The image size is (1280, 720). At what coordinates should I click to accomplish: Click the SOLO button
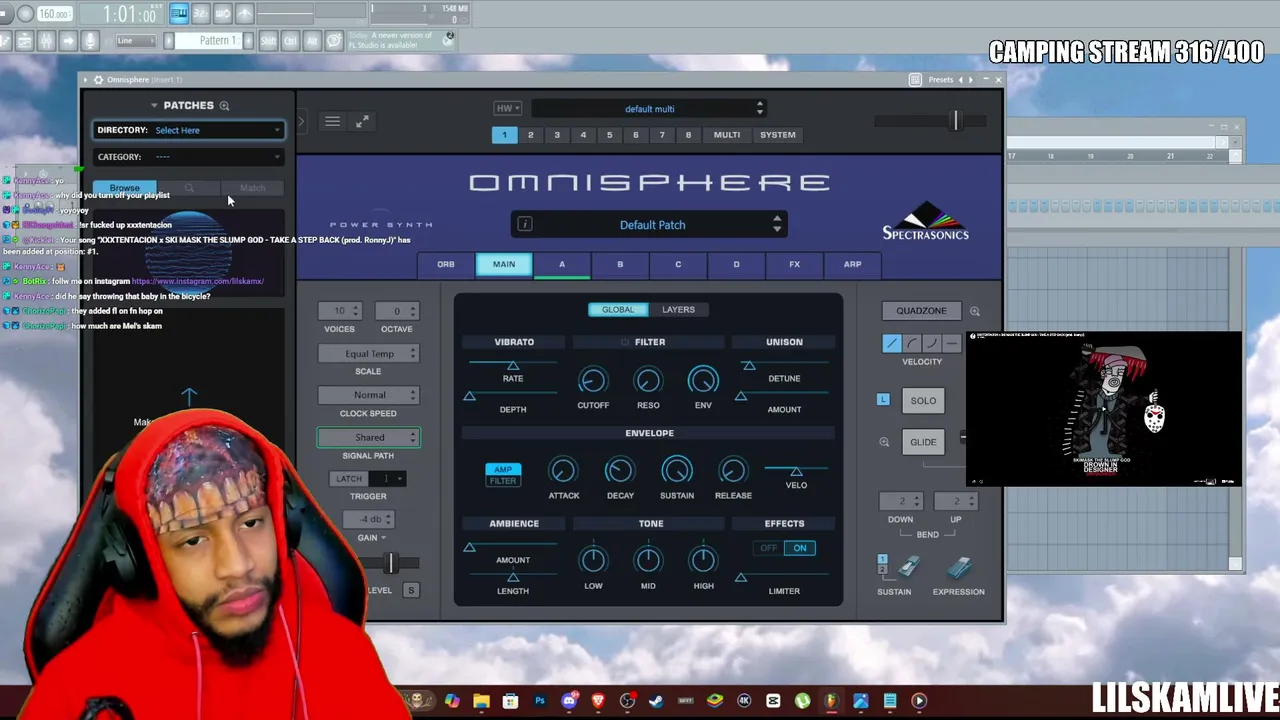coord(923,401)
